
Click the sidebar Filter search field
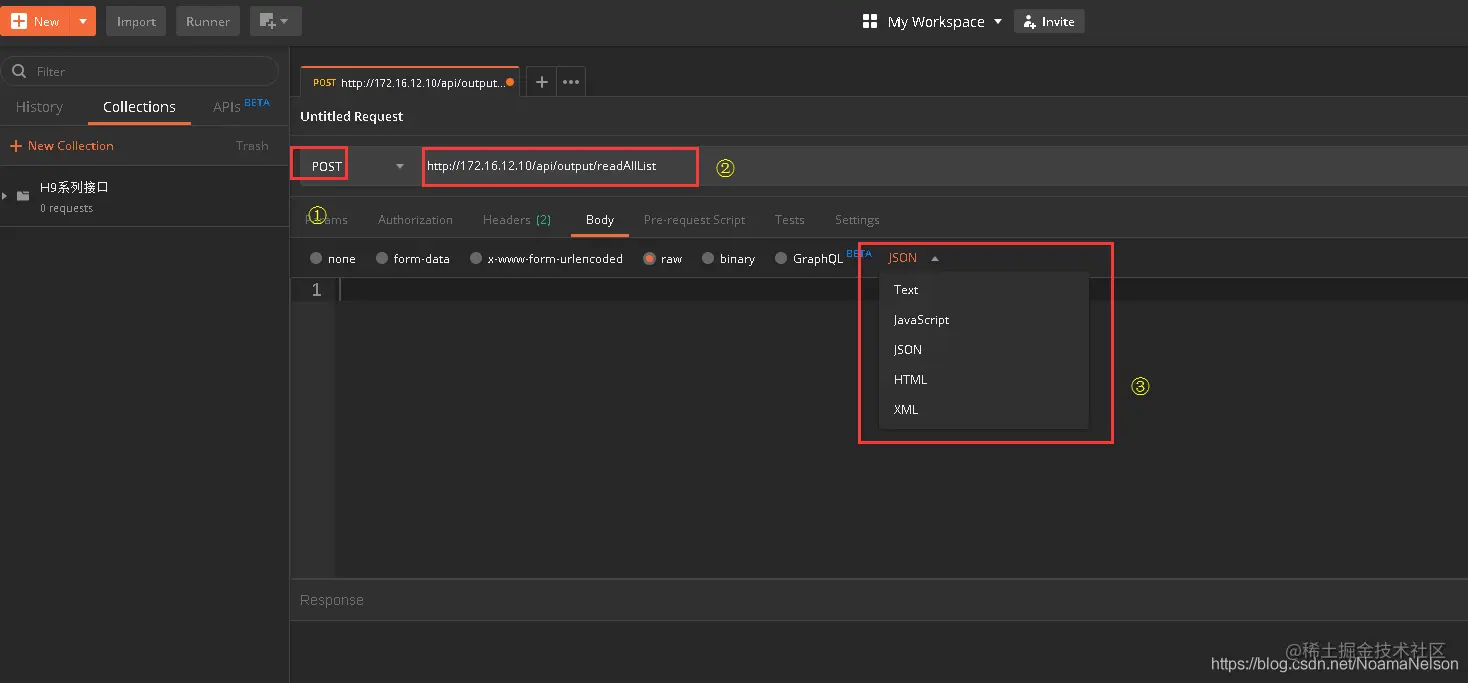[140, 71]
